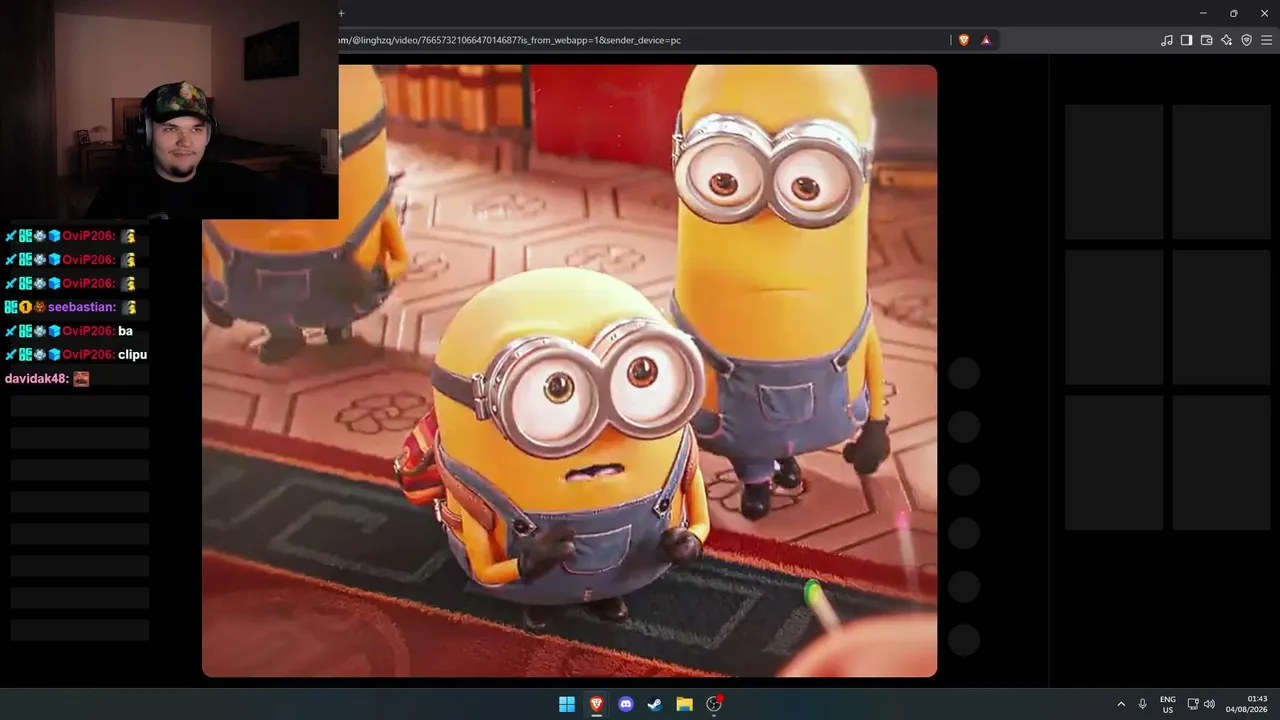Open the Brave Wallet icon
Viewport: 1280px width, 720px height.
pos(1206,40)
